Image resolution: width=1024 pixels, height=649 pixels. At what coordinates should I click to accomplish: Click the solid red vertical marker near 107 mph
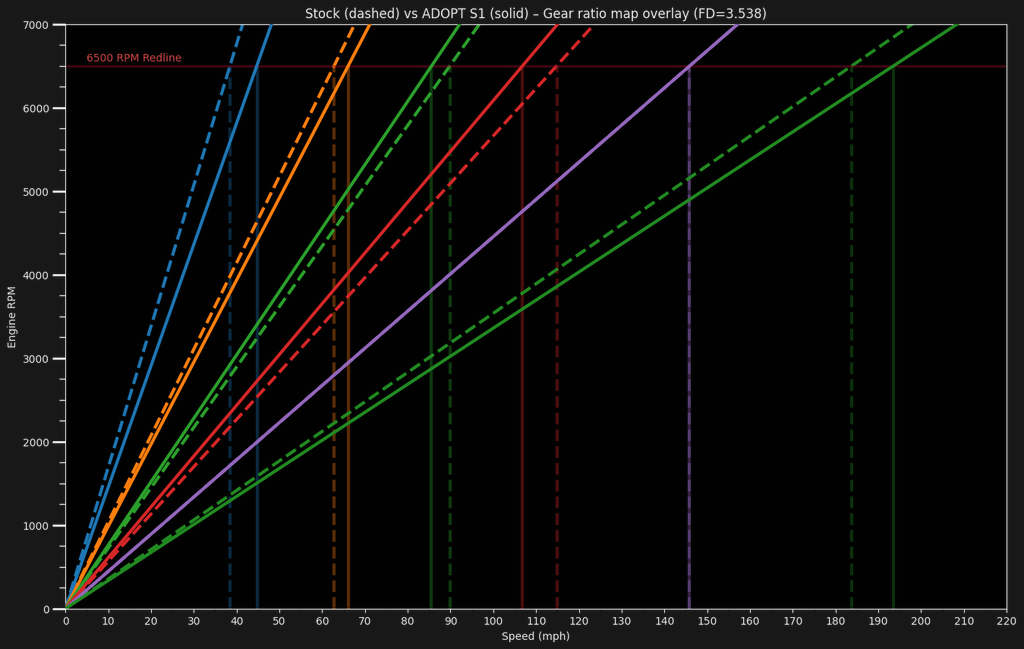[x=522, y=400]
